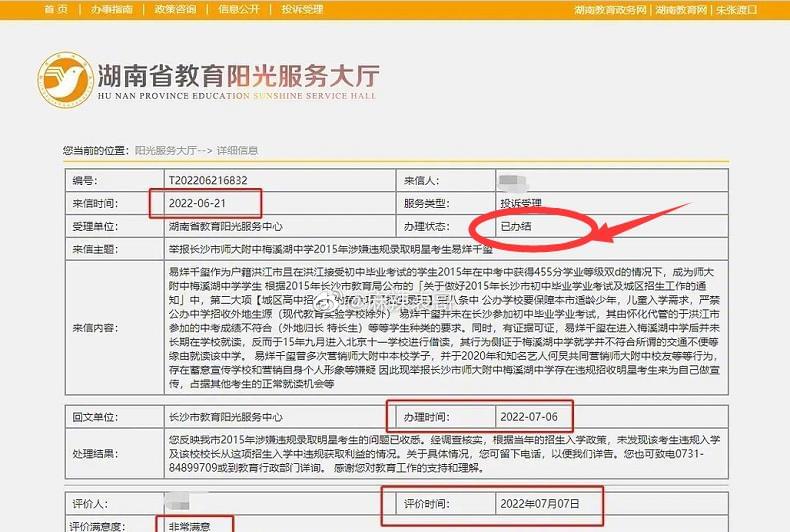This screenshot has width=790, height=532.
Task: Click the 湖南省教育阳光服务大厅 site title
Action: pyautogui.click(x=238, y=76)
